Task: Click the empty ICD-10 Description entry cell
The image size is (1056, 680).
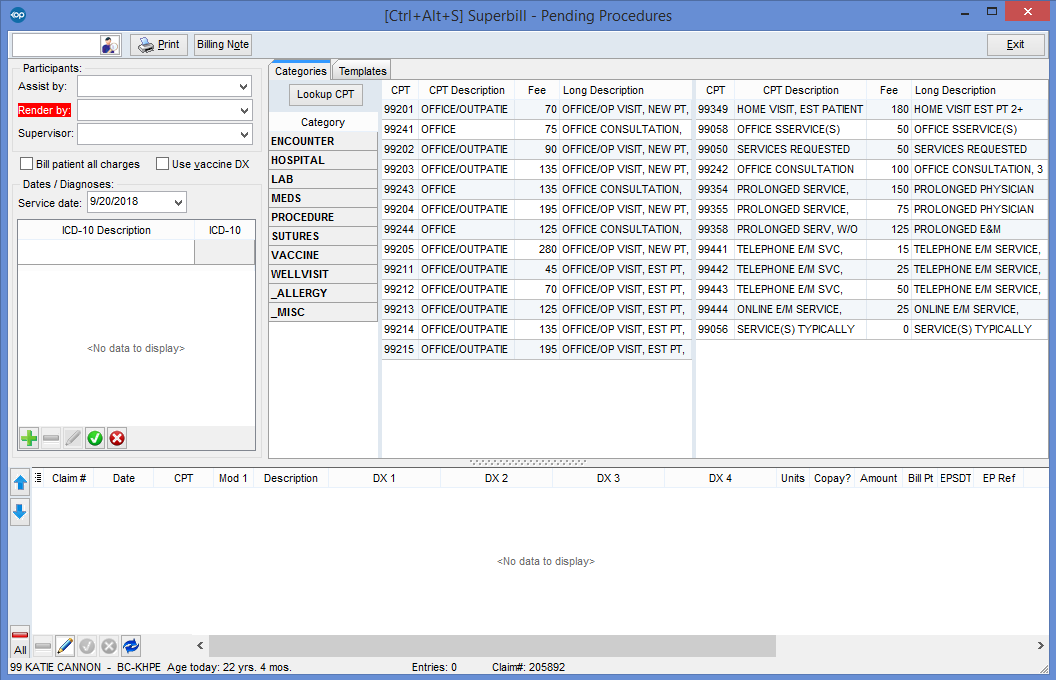Action: [x=106, y=252]
